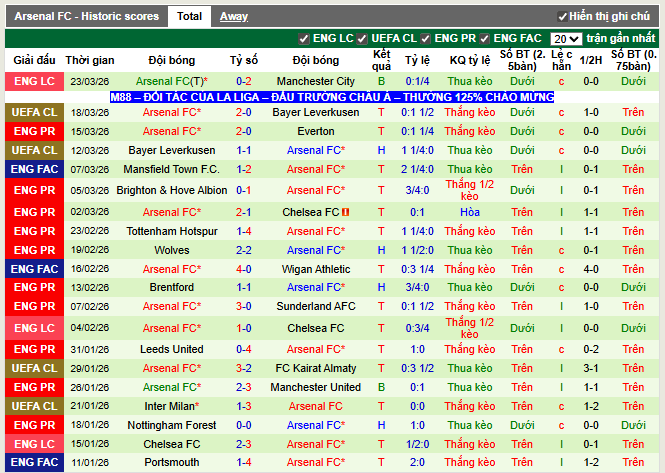This screenshot has height=473, width=665.
Task: Click the ENG FAC badge for Portsmouth match
Action: point(34,463)
